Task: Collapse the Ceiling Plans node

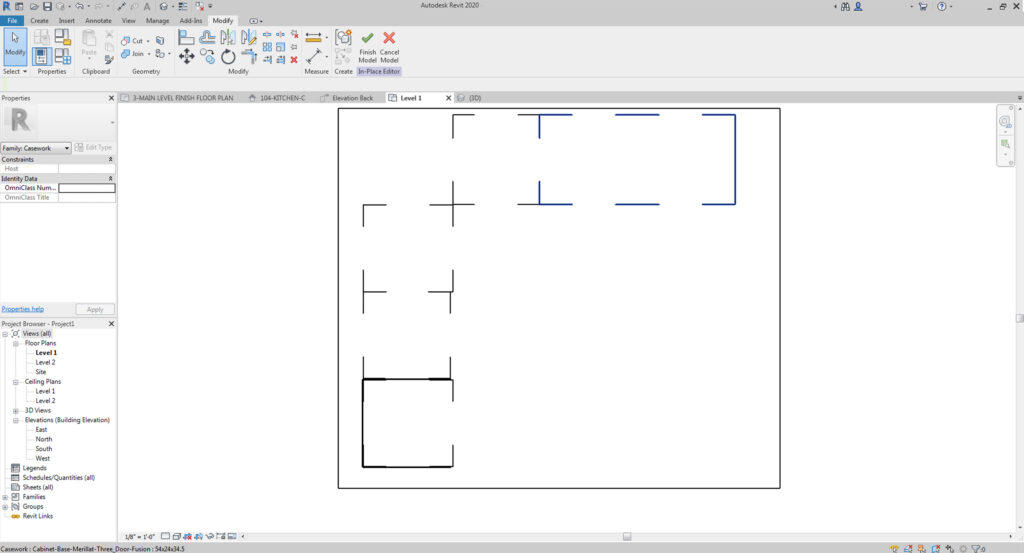Action: 16,382
